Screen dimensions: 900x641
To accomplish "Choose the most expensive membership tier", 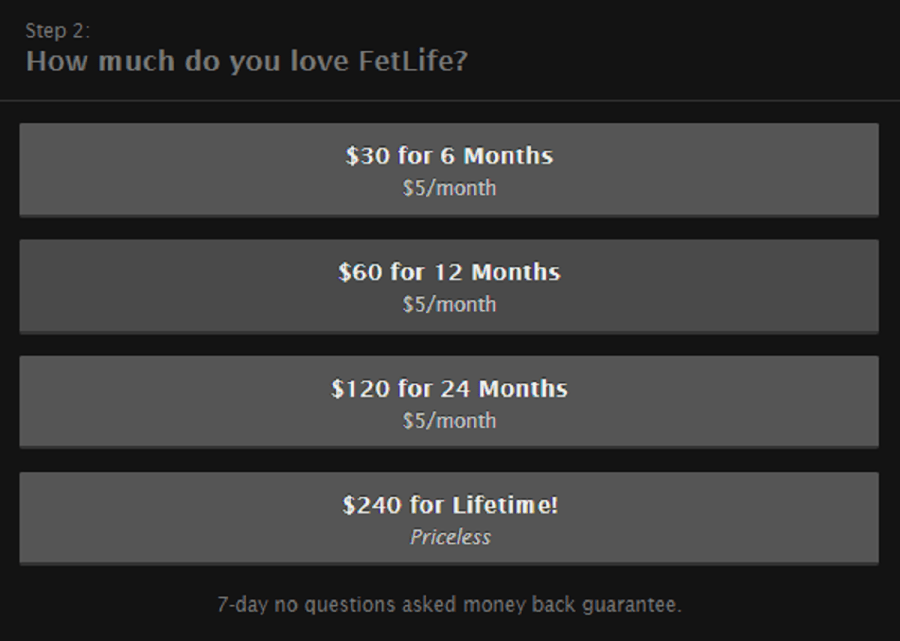I will [x=450, y=517].
